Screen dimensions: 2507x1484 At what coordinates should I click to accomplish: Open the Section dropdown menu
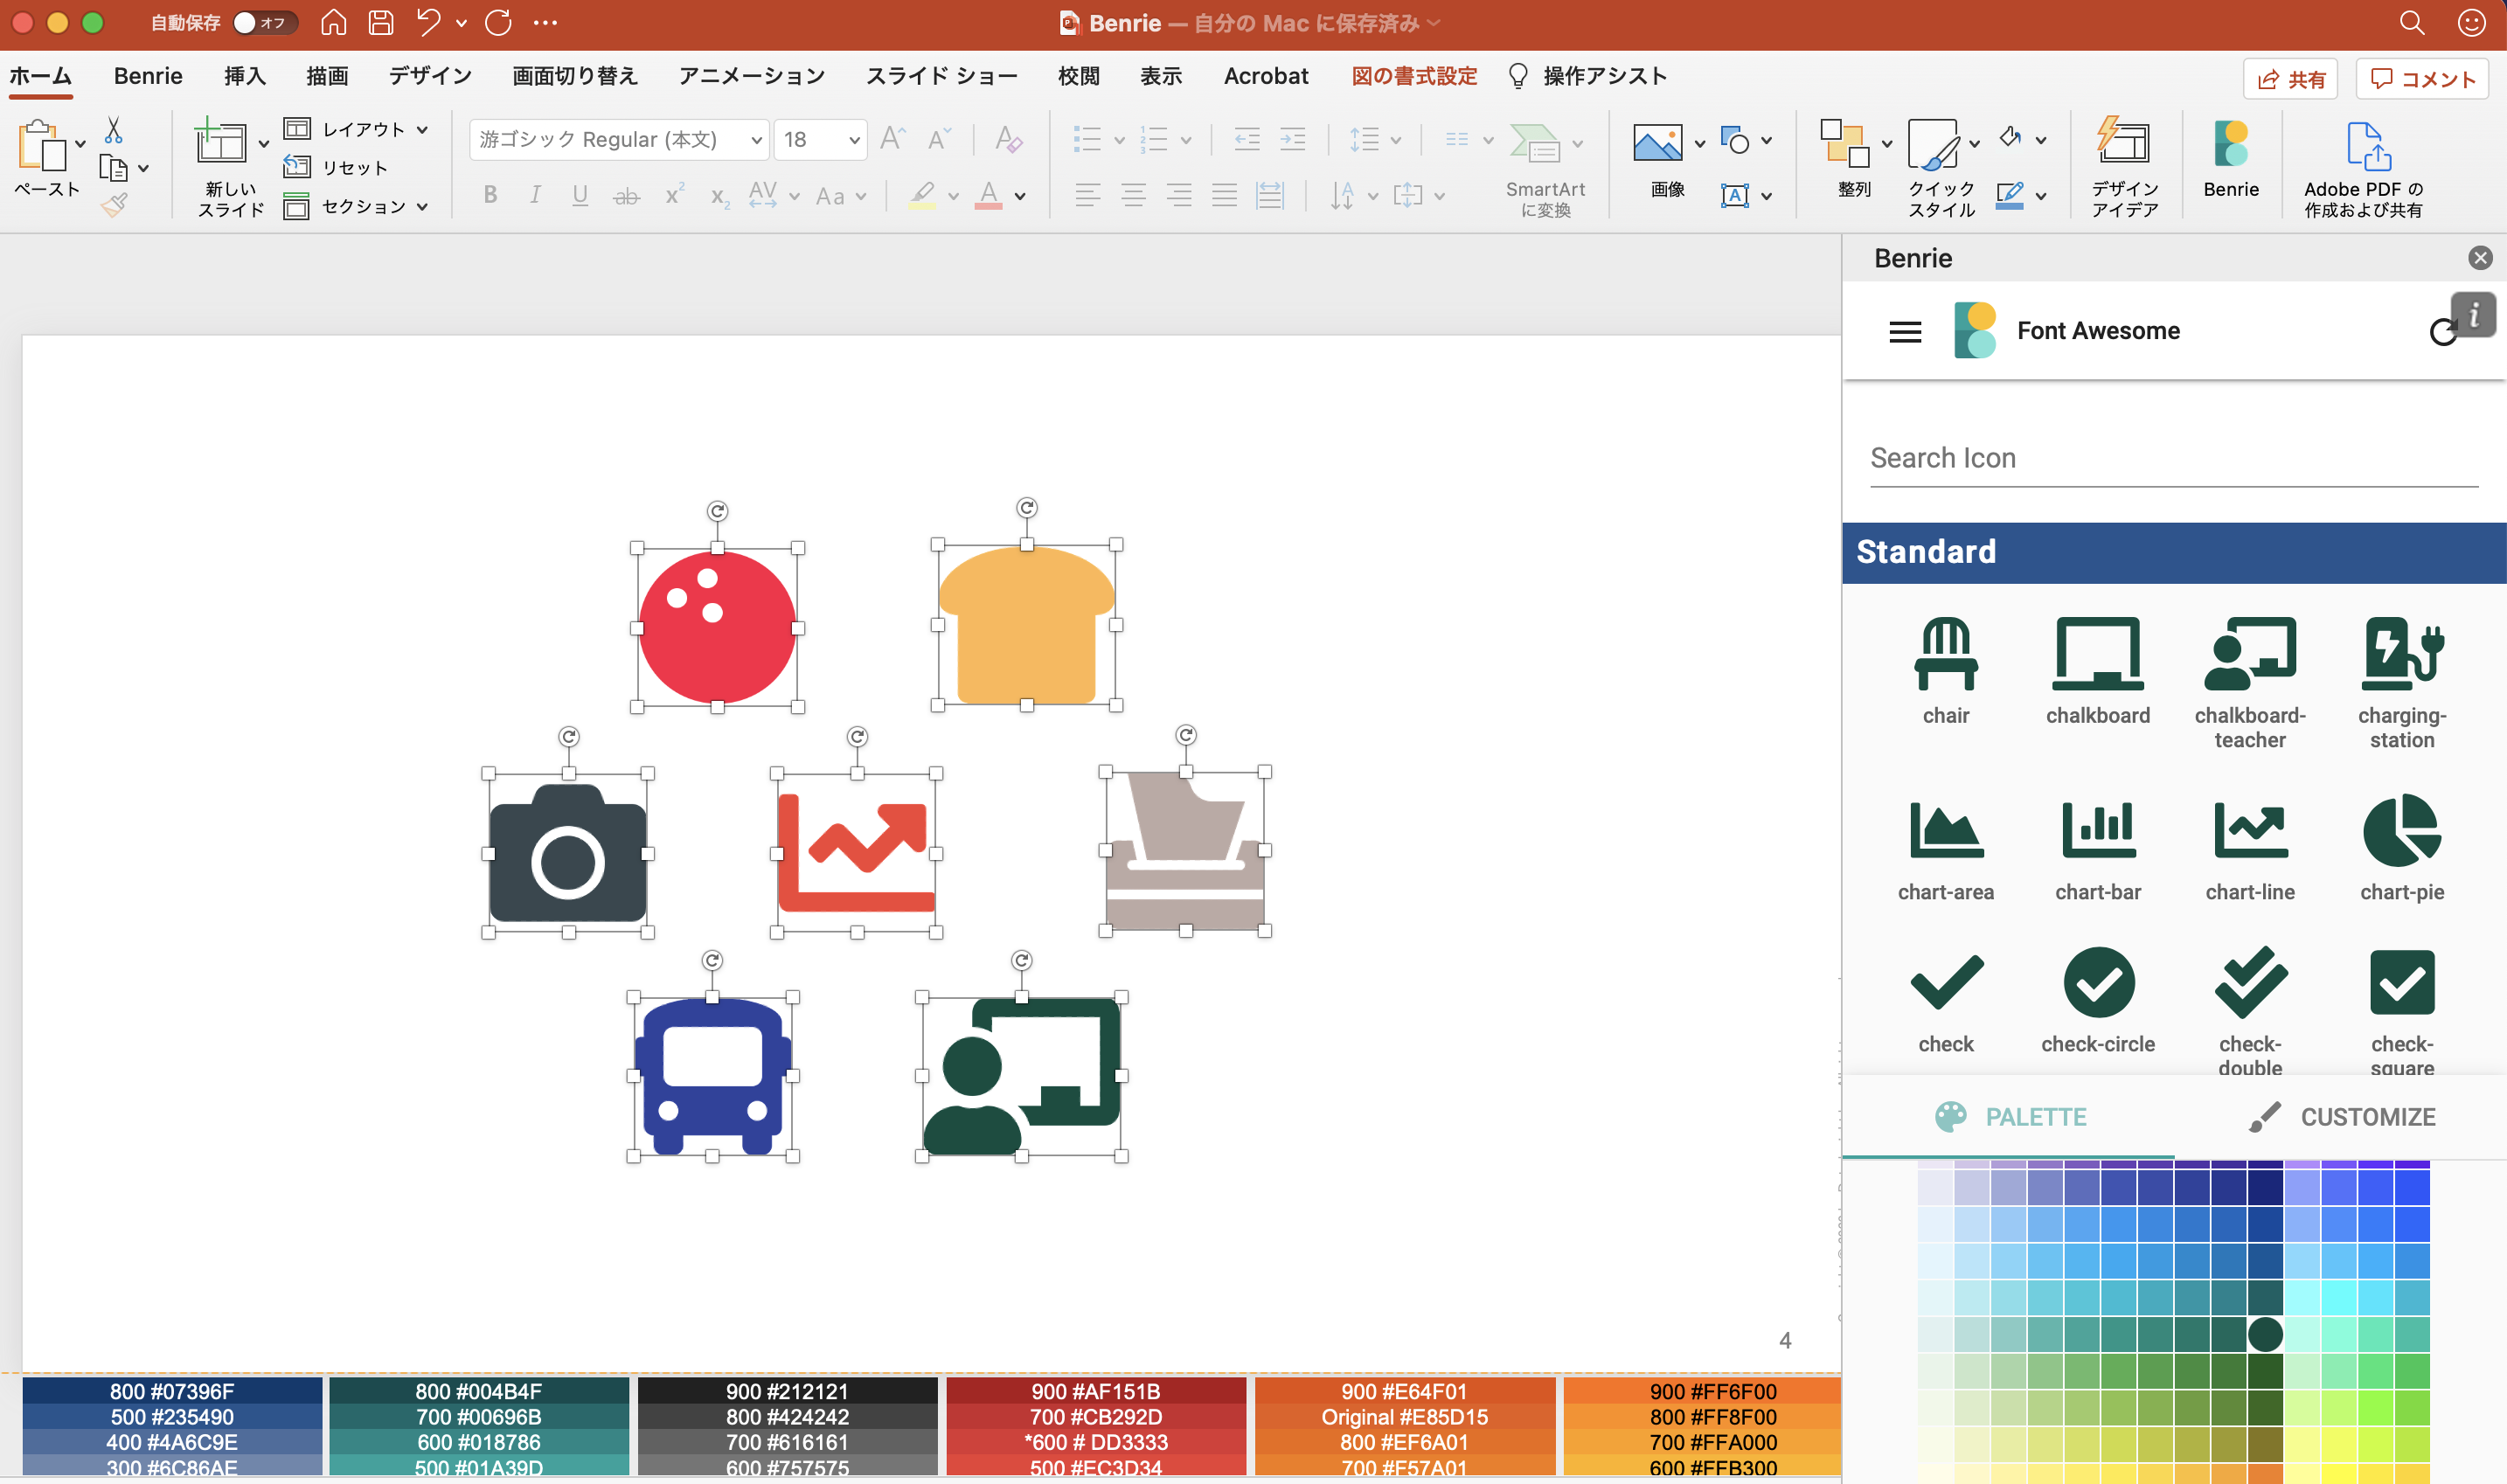(x=360, y=206)
